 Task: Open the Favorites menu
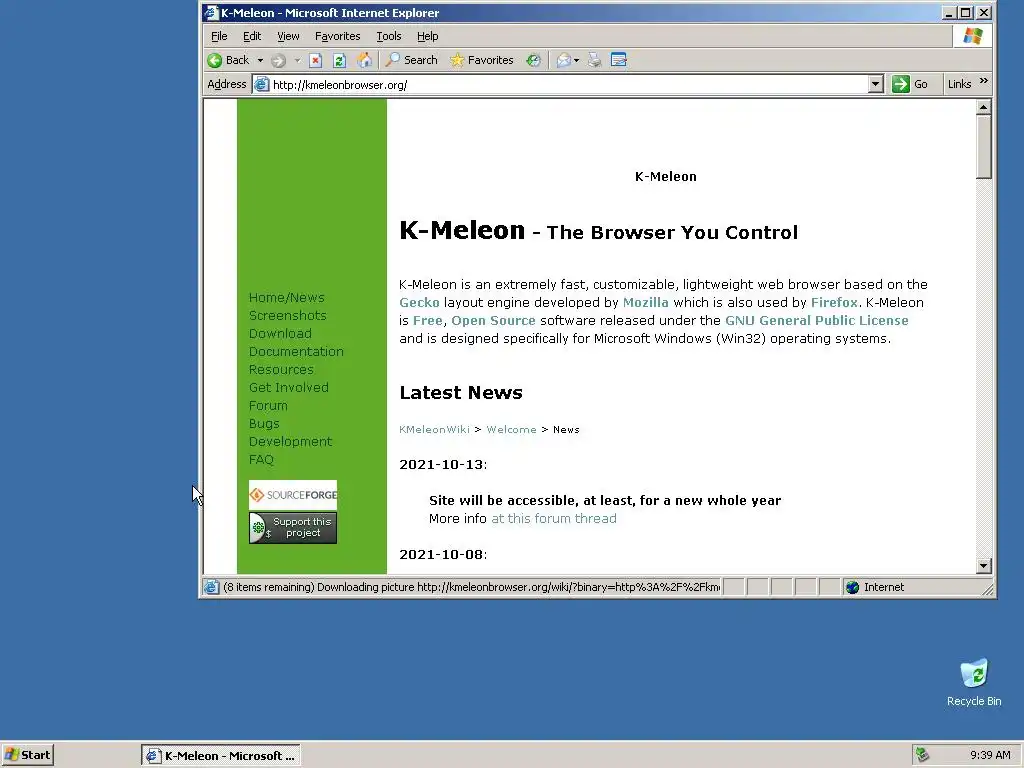coord(337,36)
